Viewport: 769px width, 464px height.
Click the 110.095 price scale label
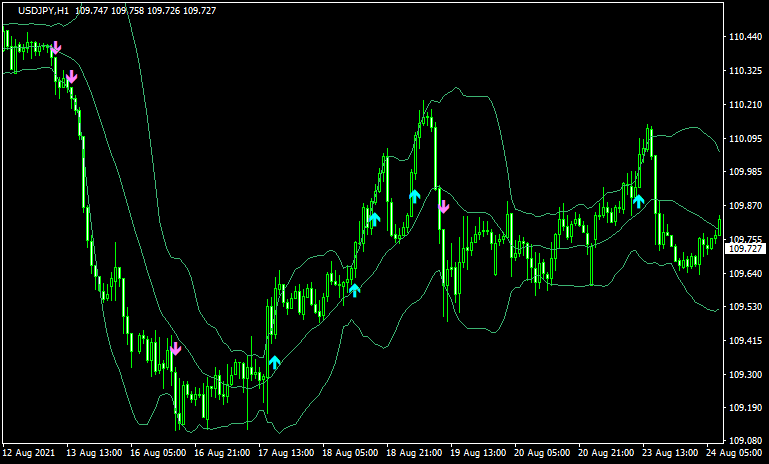(742, 139)
